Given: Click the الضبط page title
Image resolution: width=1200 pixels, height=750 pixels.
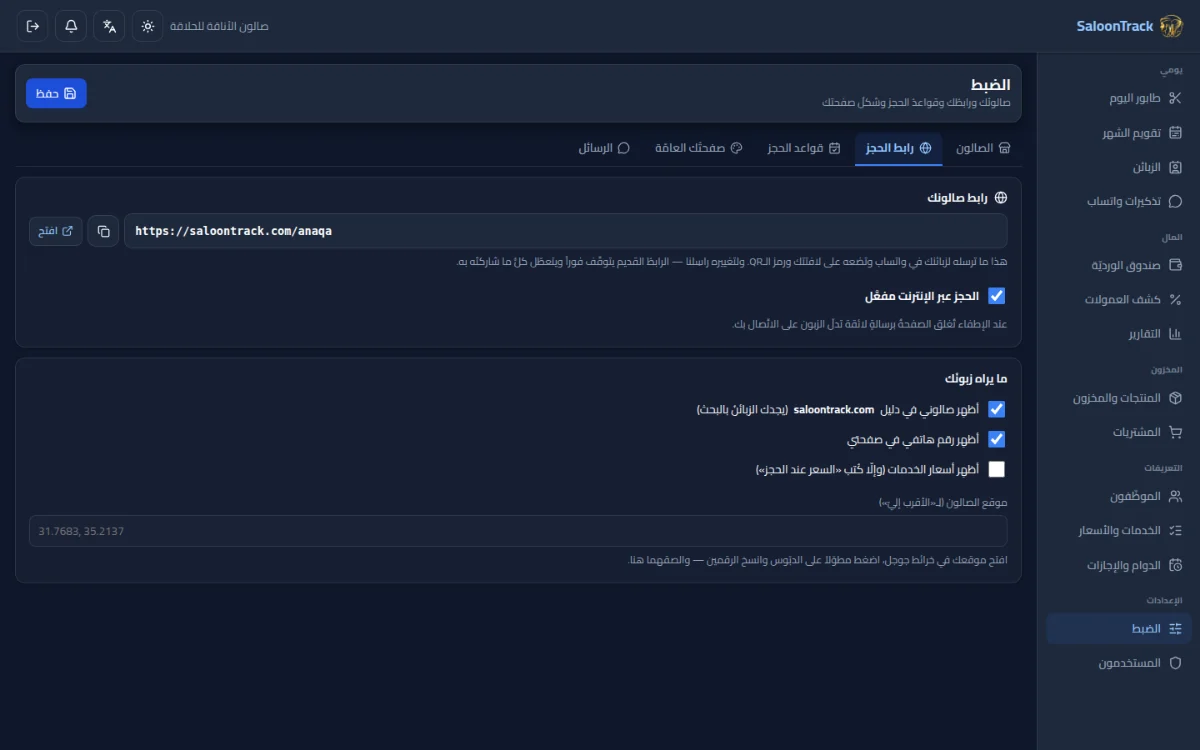Looking at the screenshot, I should 990,85.
